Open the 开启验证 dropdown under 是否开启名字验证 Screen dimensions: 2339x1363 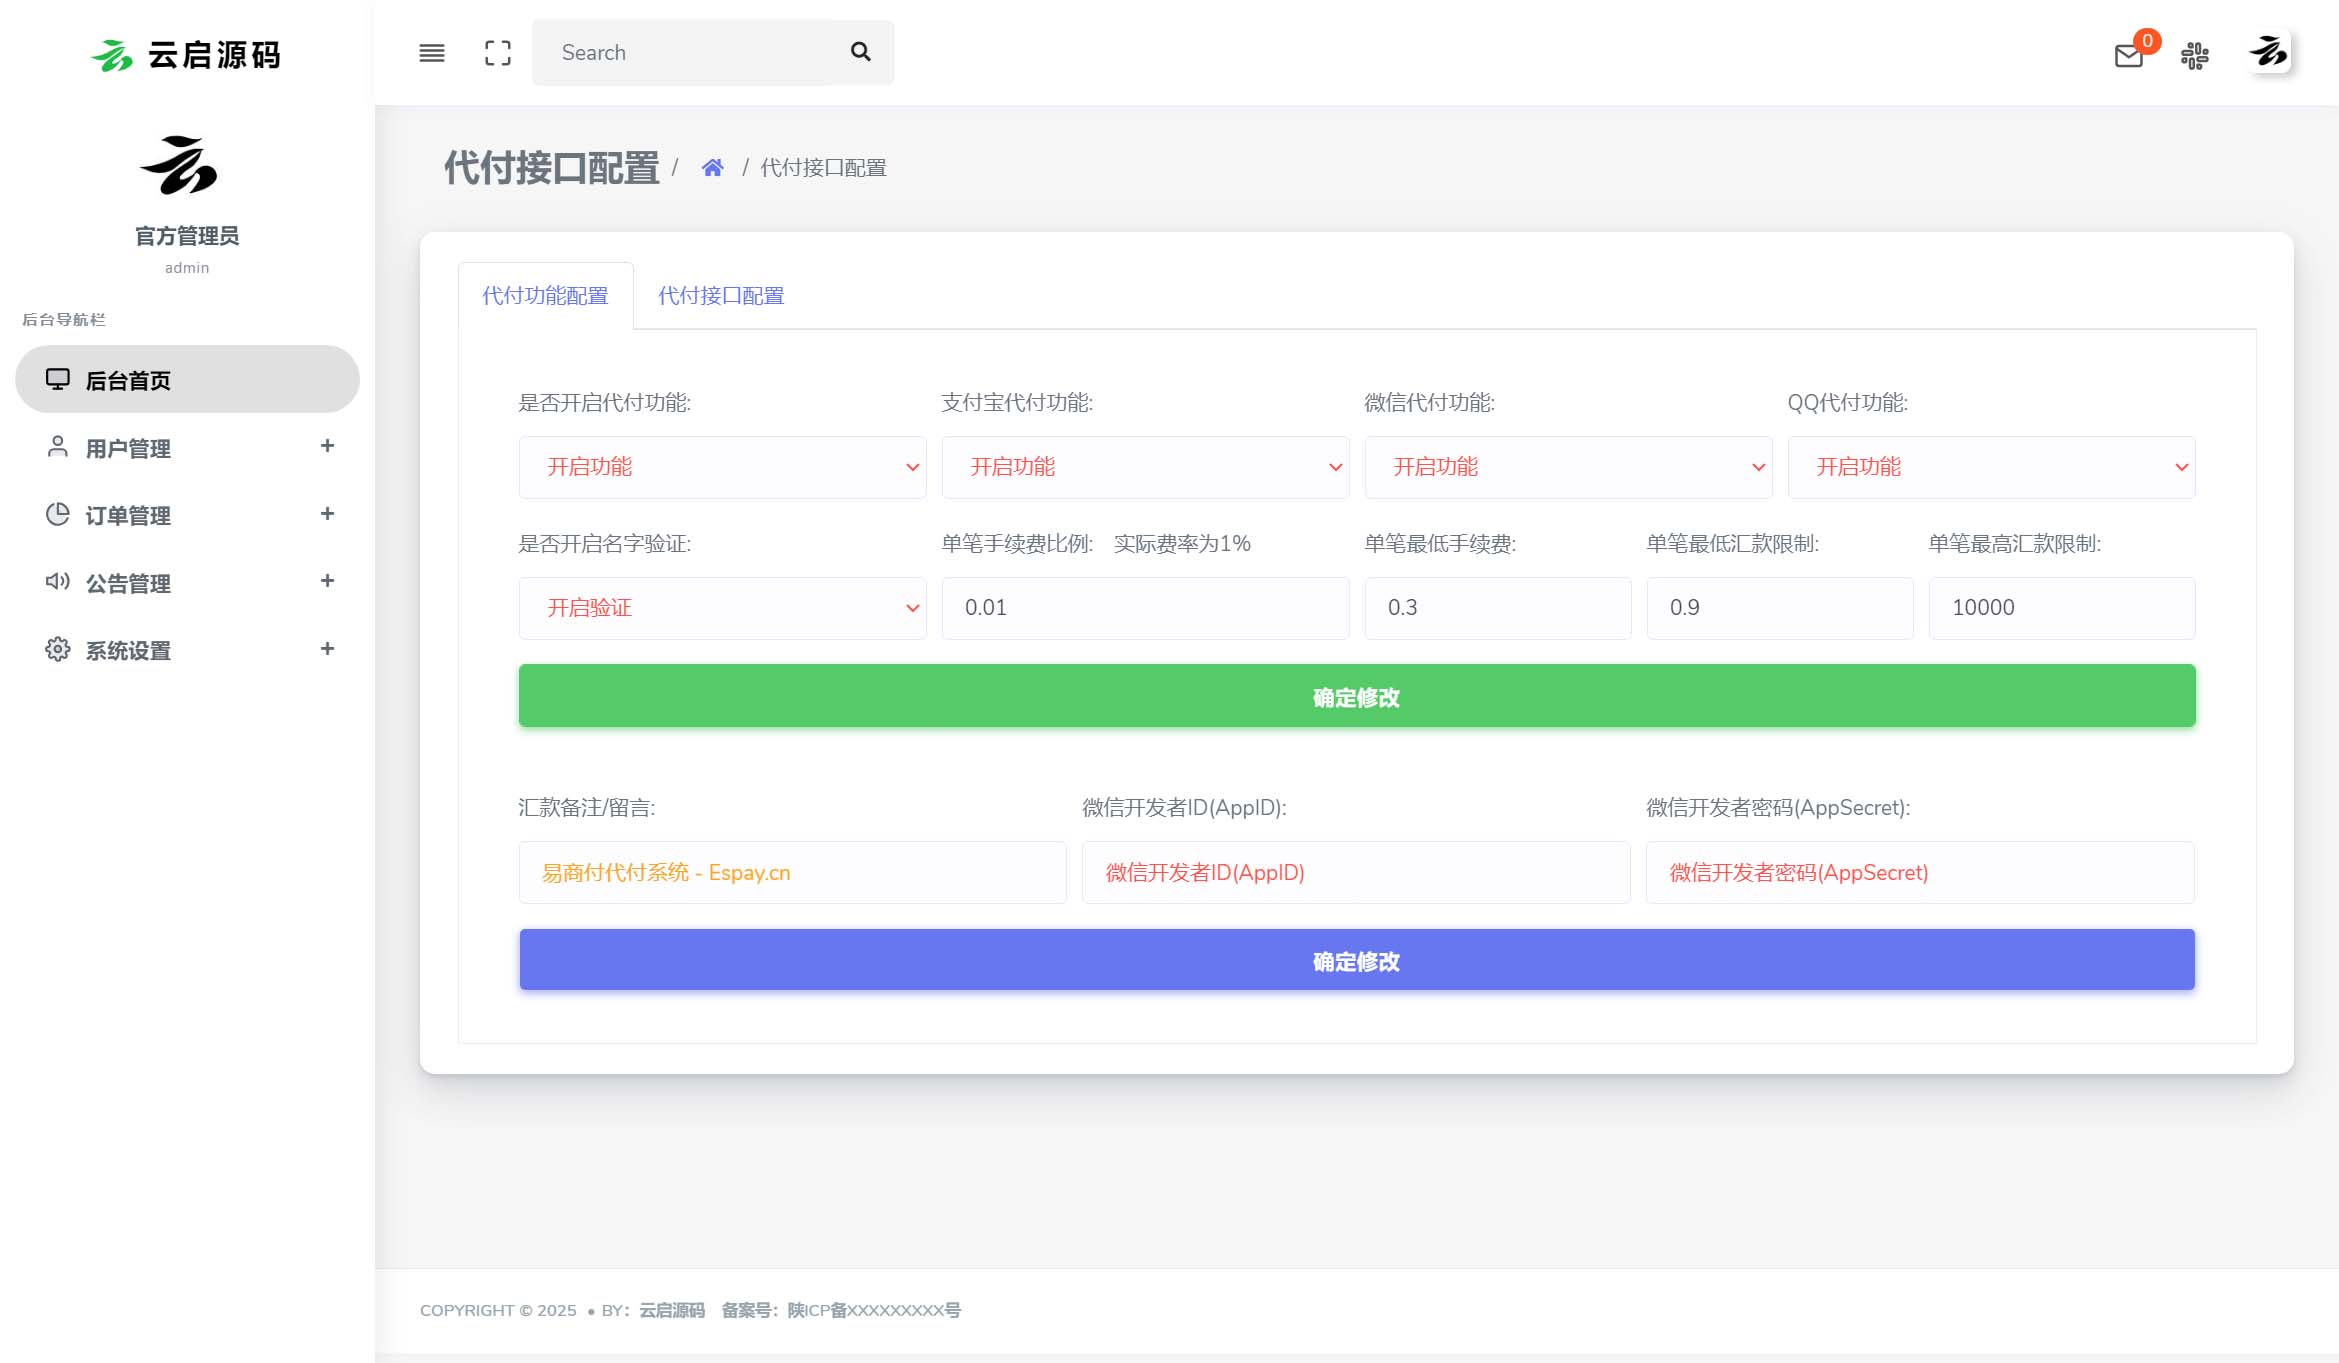(722, 607)
